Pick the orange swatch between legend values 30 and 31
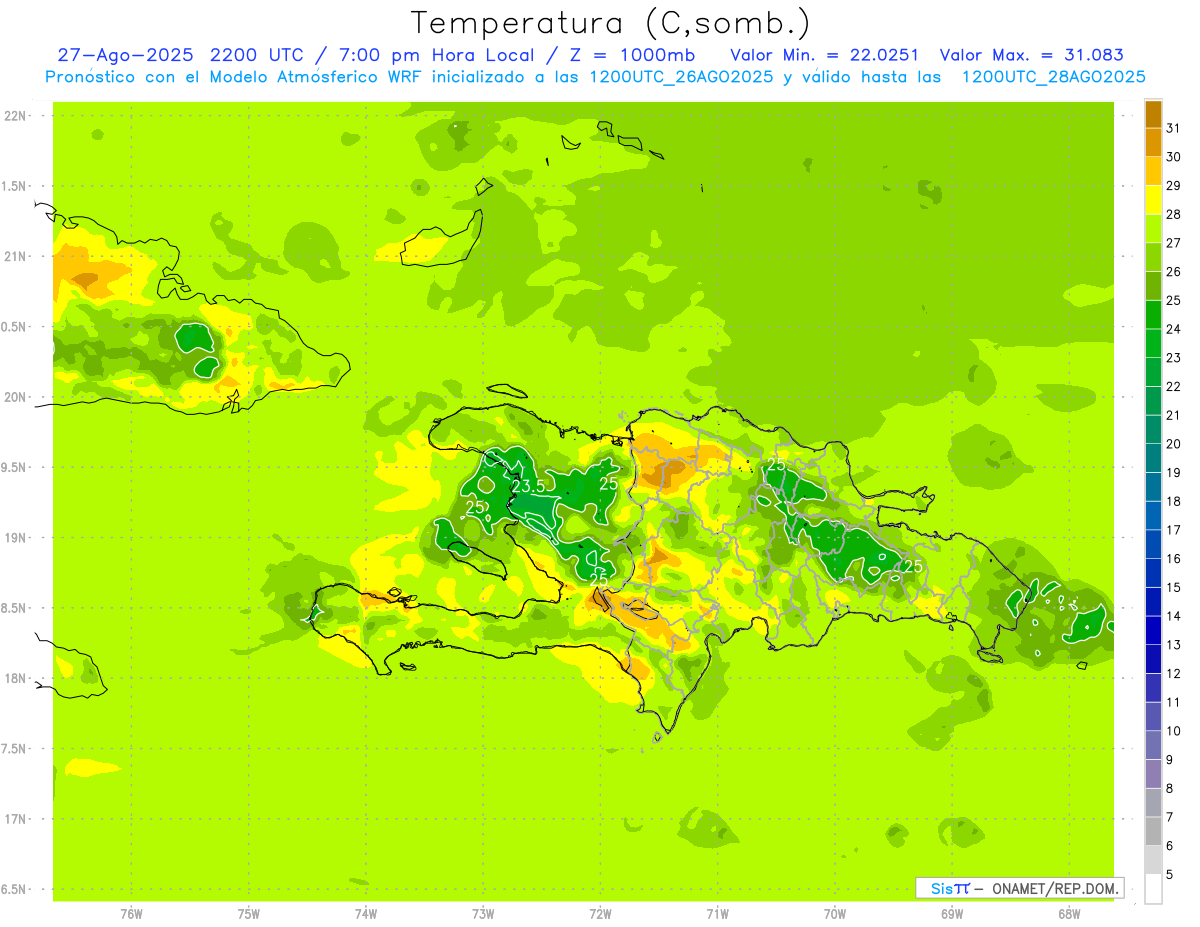Screen dimensions: 1200x927 point(1153,142)
